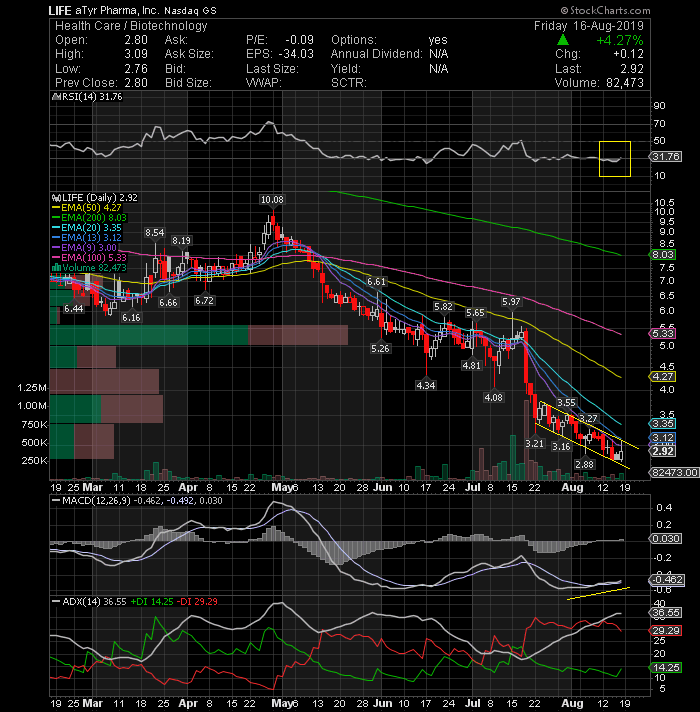Click the Friday 16-Aug-2019 date
700x712 pixels.
click(589, 26)
